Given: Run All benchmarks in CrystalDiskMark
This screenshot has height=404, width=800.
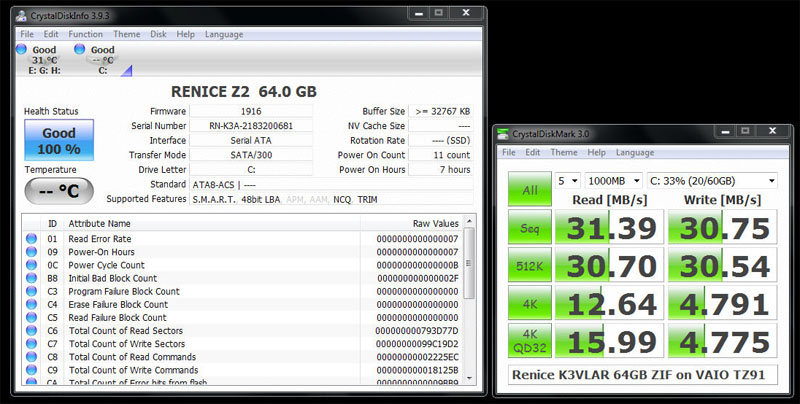Looking at the screenshot, I should pyautogui.click(x=530, y=189).
